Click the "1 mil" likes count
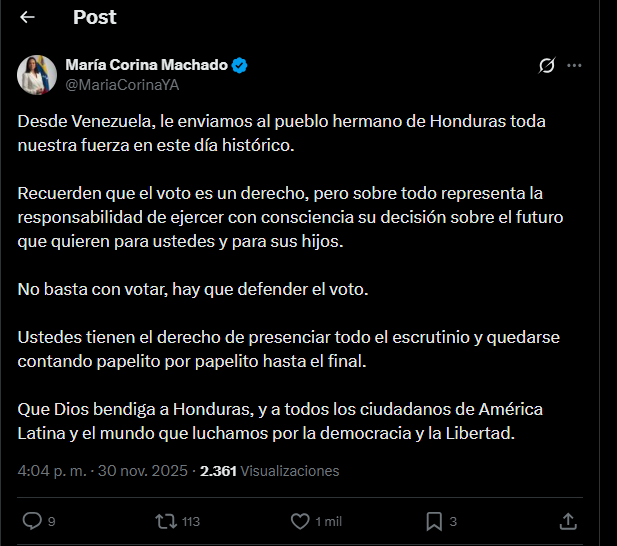The image size is (617, 546). click(328, 521)
